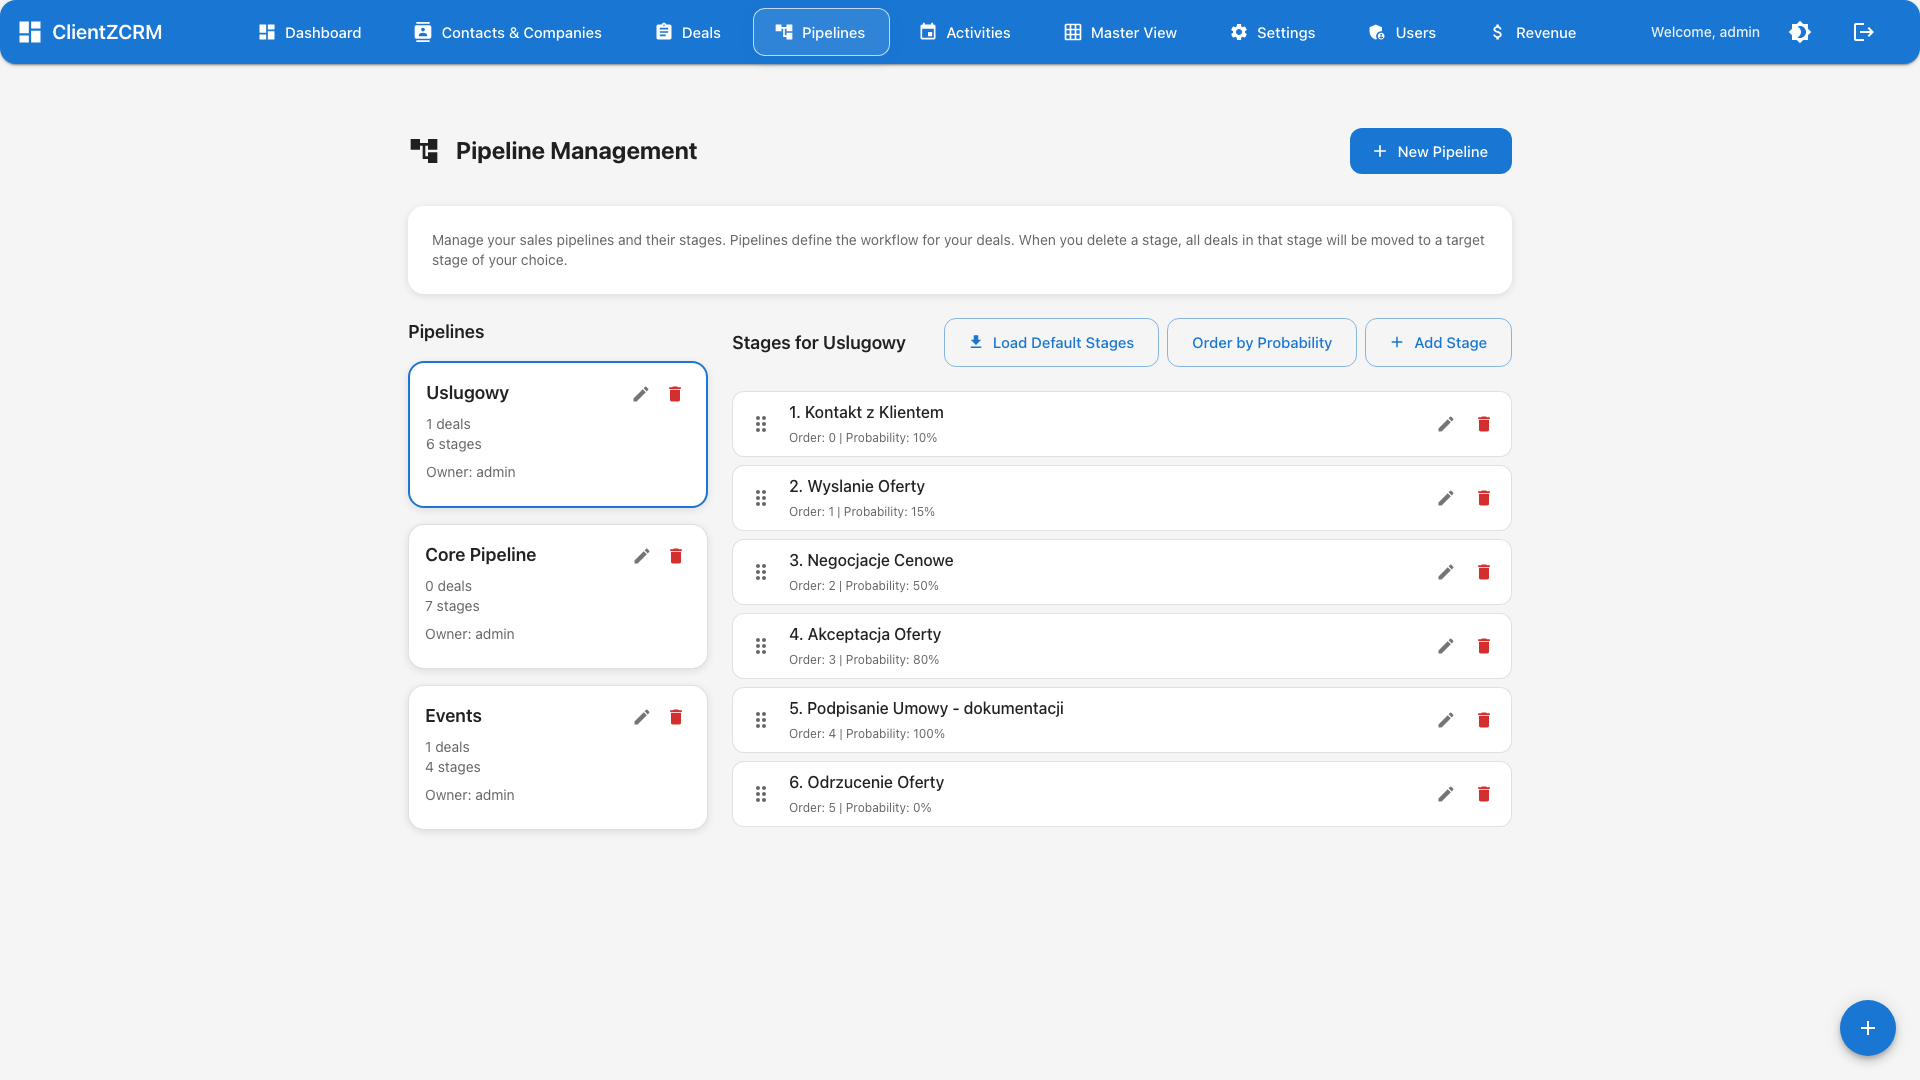The height and width of the screenshot is (1080, 1920).
Task: Edit the 'Negocjacje Cenowe' stage
Action: tap(1446, 572)
